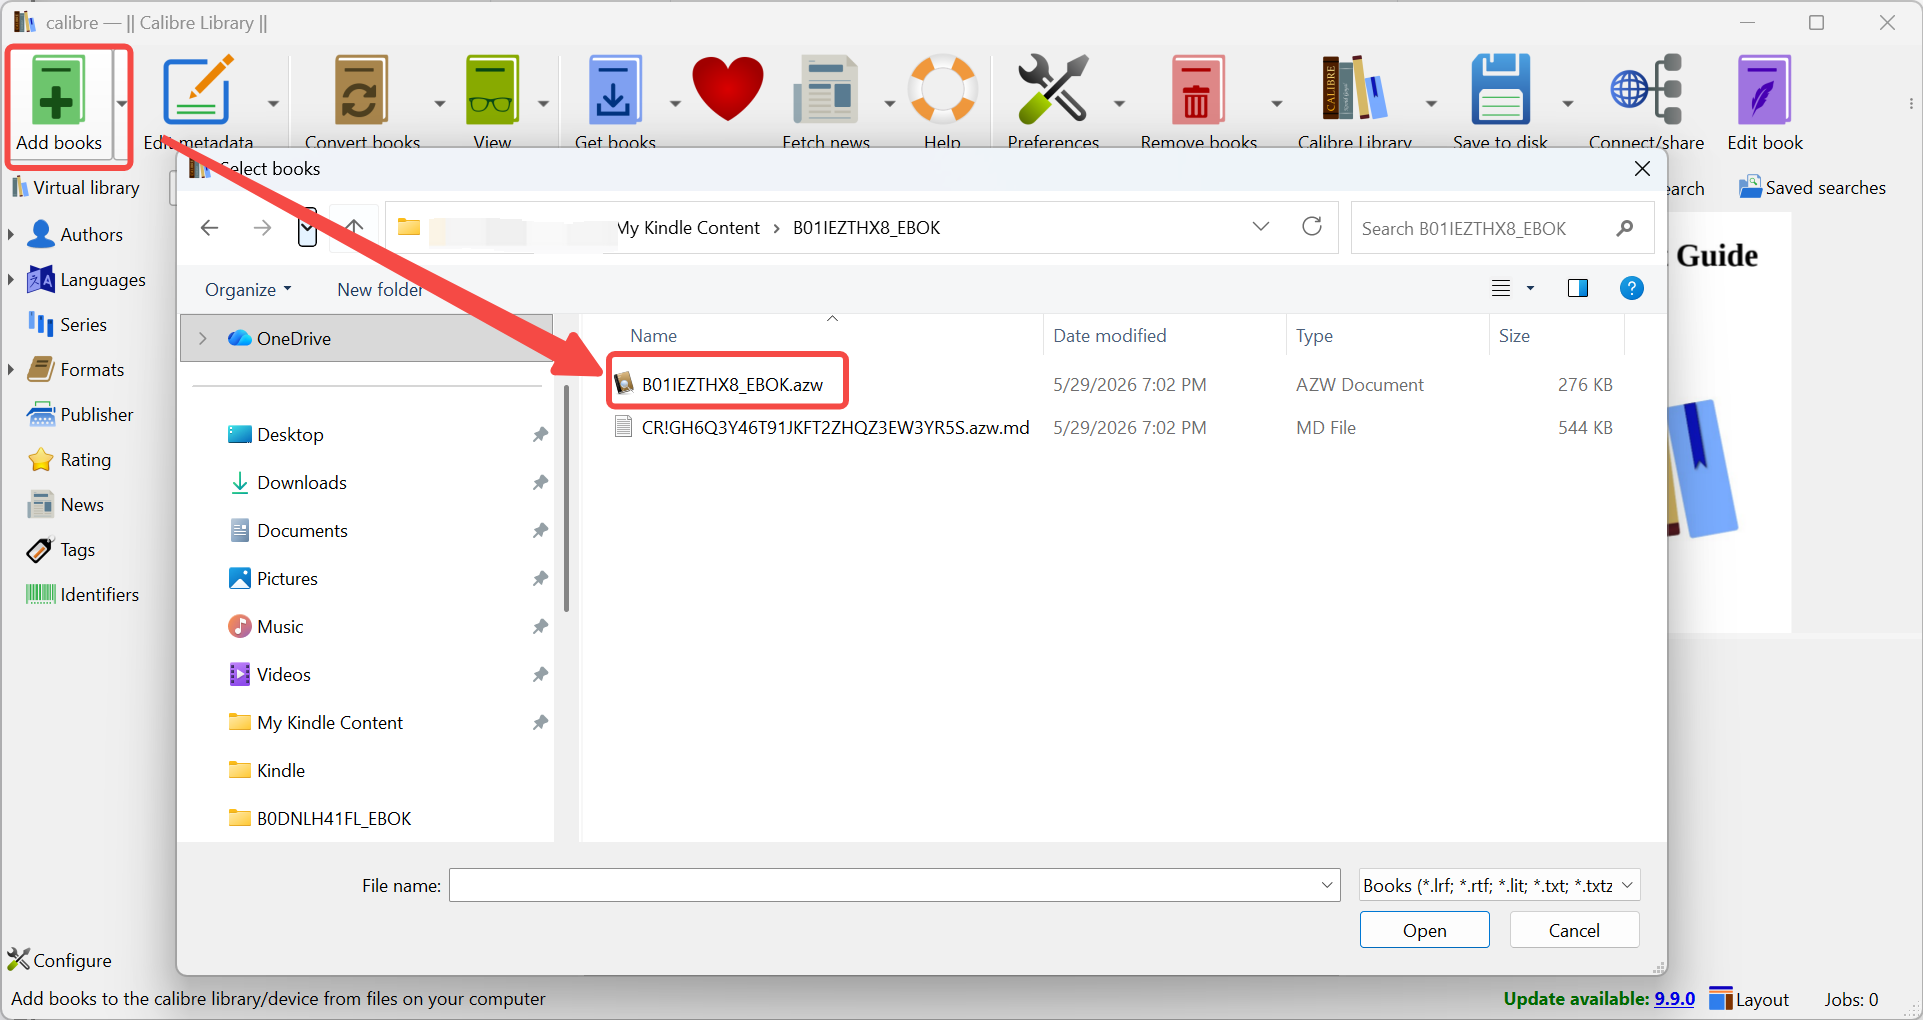
Task: Open the Remove books dropdown arrow
Action: pyautogui.click(x=1277, y=102)
